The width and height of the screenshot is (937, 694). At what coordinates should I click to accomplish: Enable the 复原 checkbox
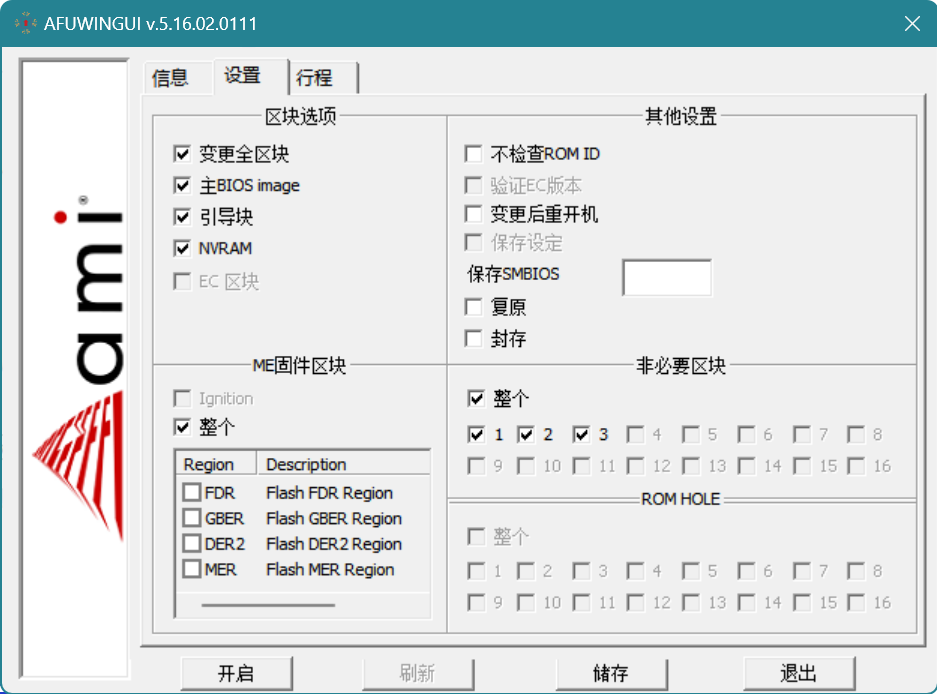tap(474, 307)
